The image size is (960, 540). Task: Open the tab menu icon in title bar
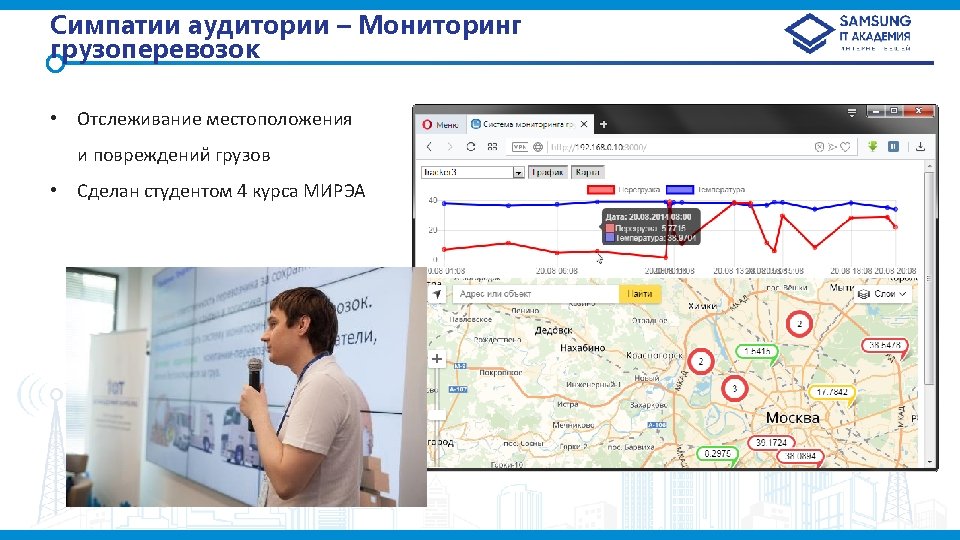852,112
